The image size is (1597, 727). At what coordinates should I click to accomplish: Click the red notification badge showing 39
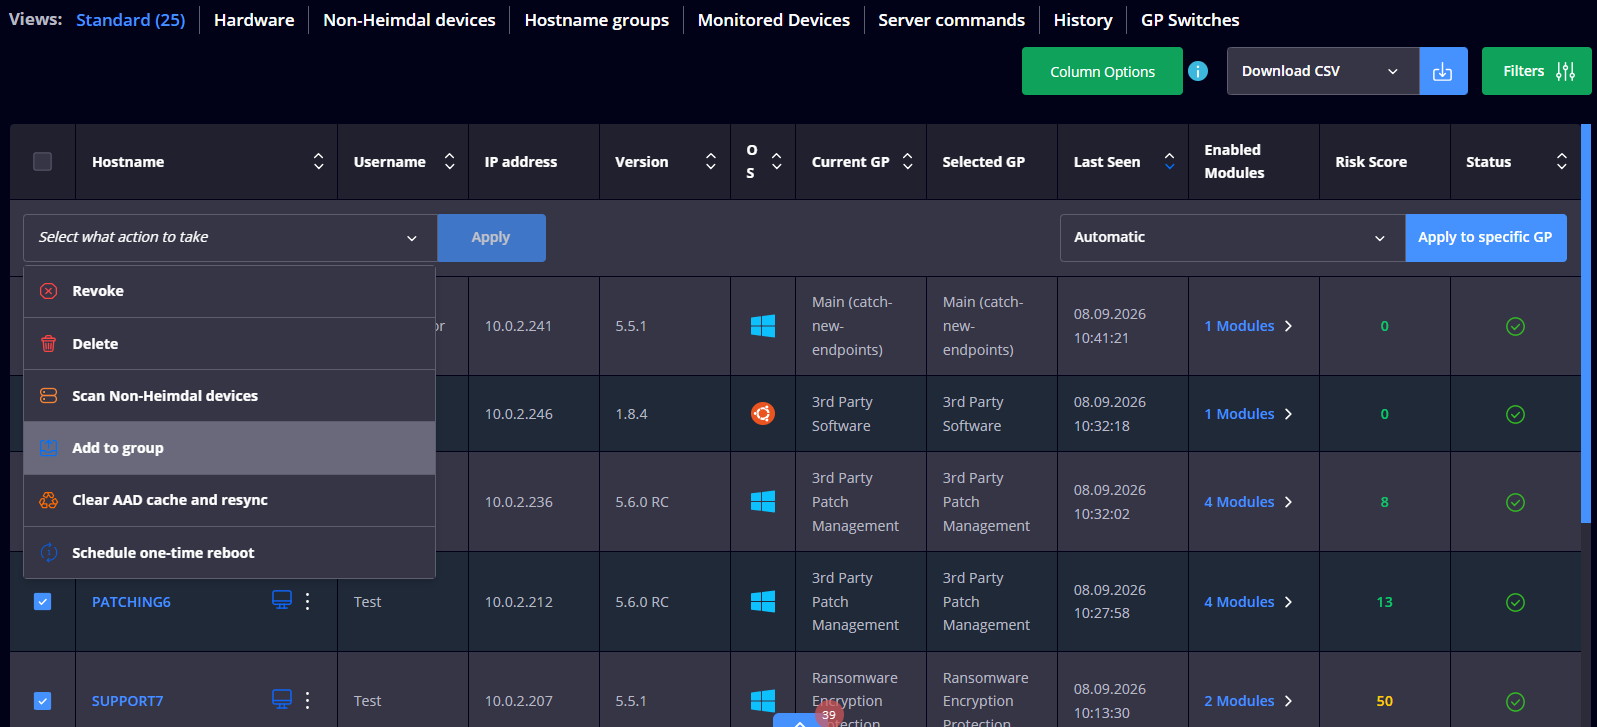click(829, 714)
